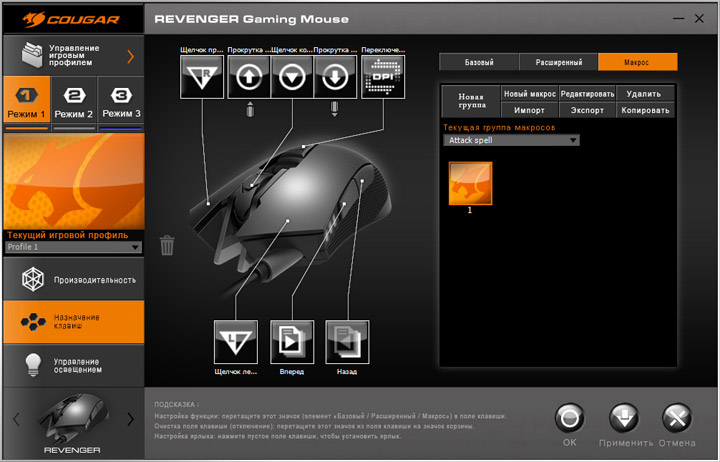This screenshot has height=462, width=720.
Task: Select macro thumbnail labeled 1
Action: (x=470, y=183)
